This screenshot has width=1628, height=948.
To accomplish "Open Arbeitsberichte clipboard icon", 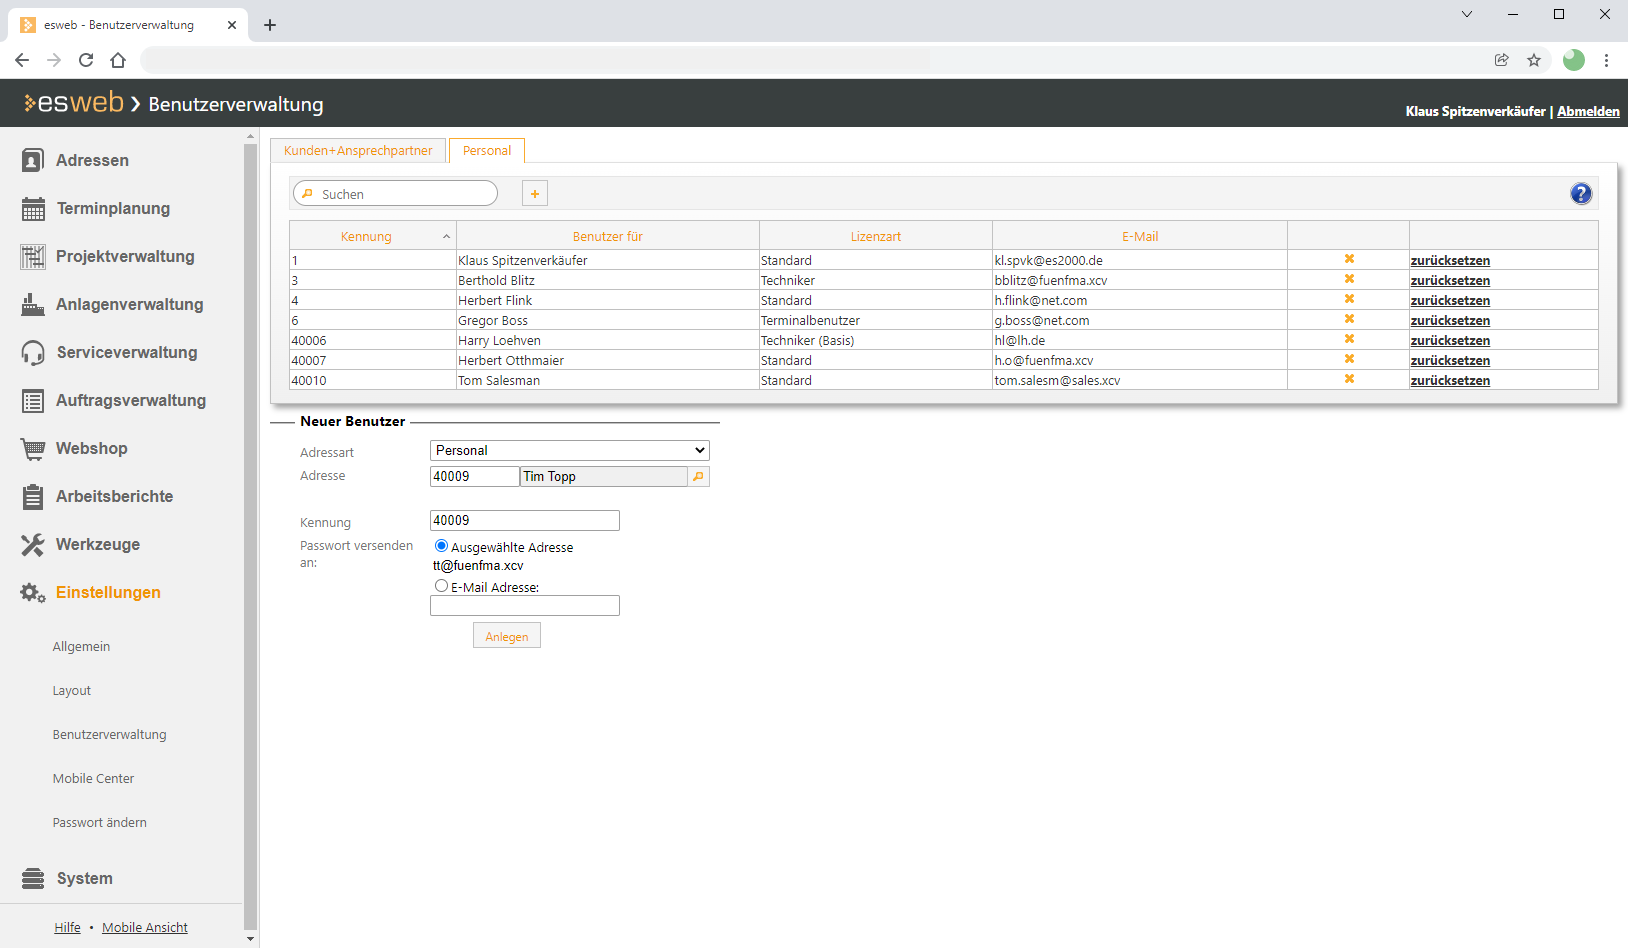I will click(x=33, y=496).
